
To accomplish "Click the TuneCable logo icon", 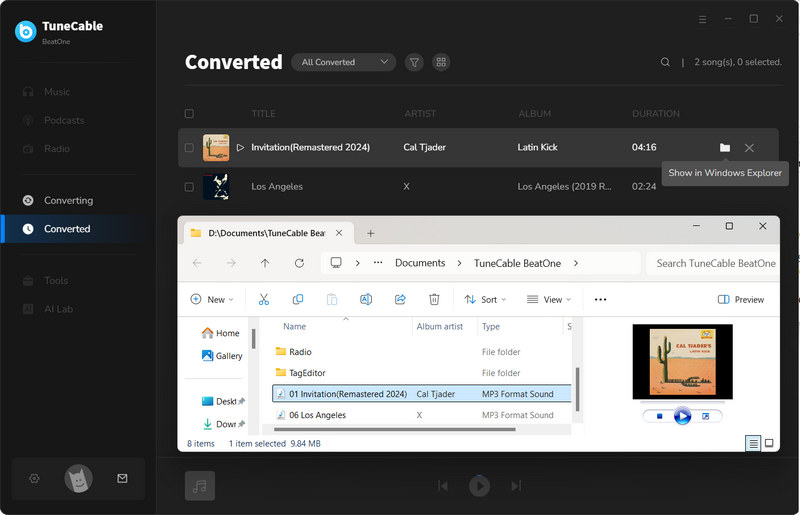I will 26,32.
